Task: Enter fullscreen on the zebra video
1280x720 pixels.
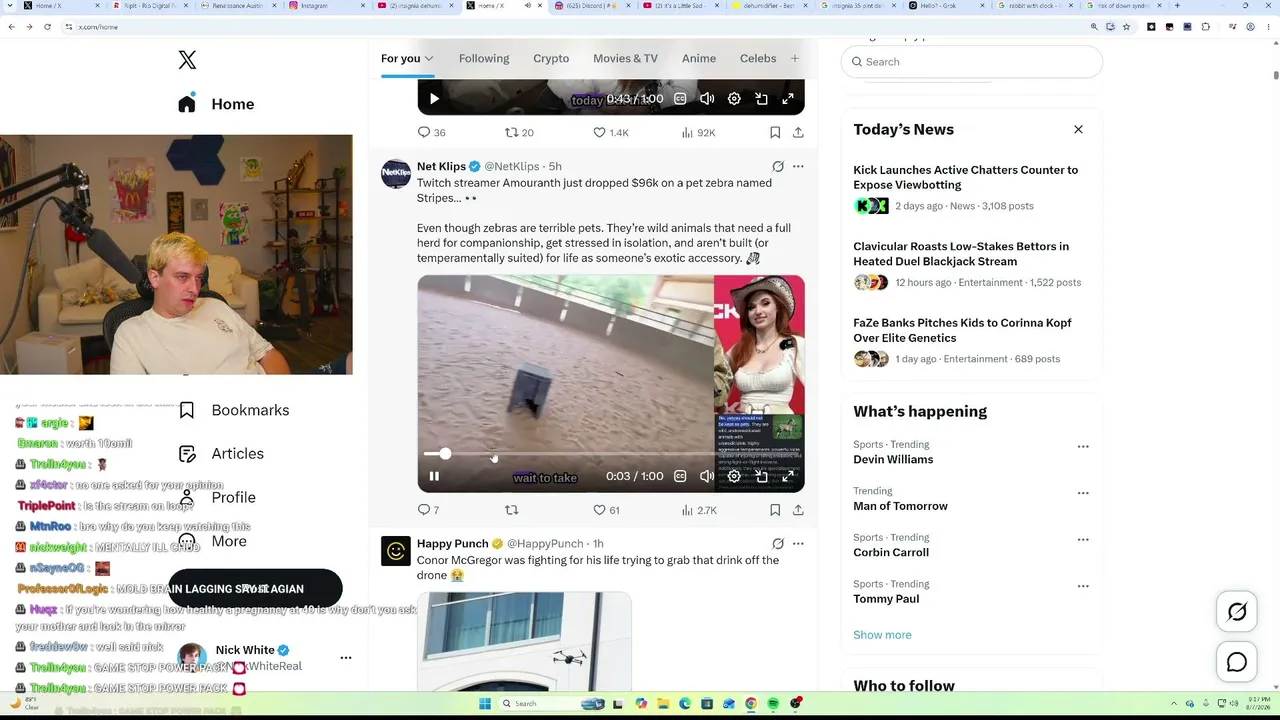Action: tap(788, 476)
